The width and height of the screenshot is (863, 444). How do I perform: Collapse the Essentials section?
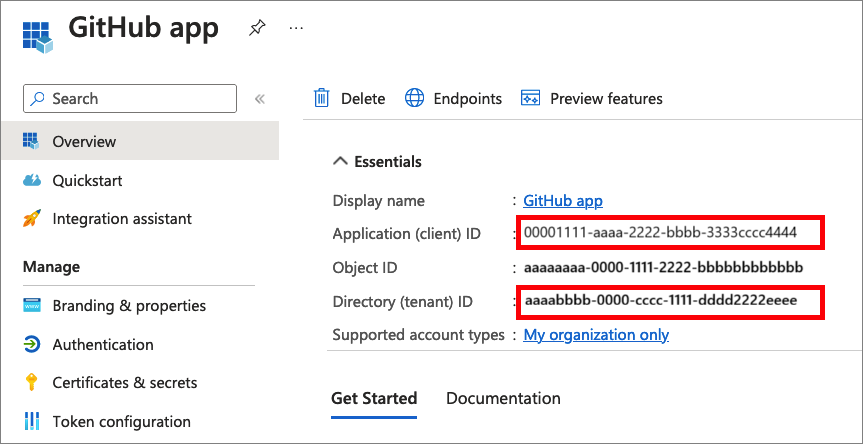click(x=341, y=161)
